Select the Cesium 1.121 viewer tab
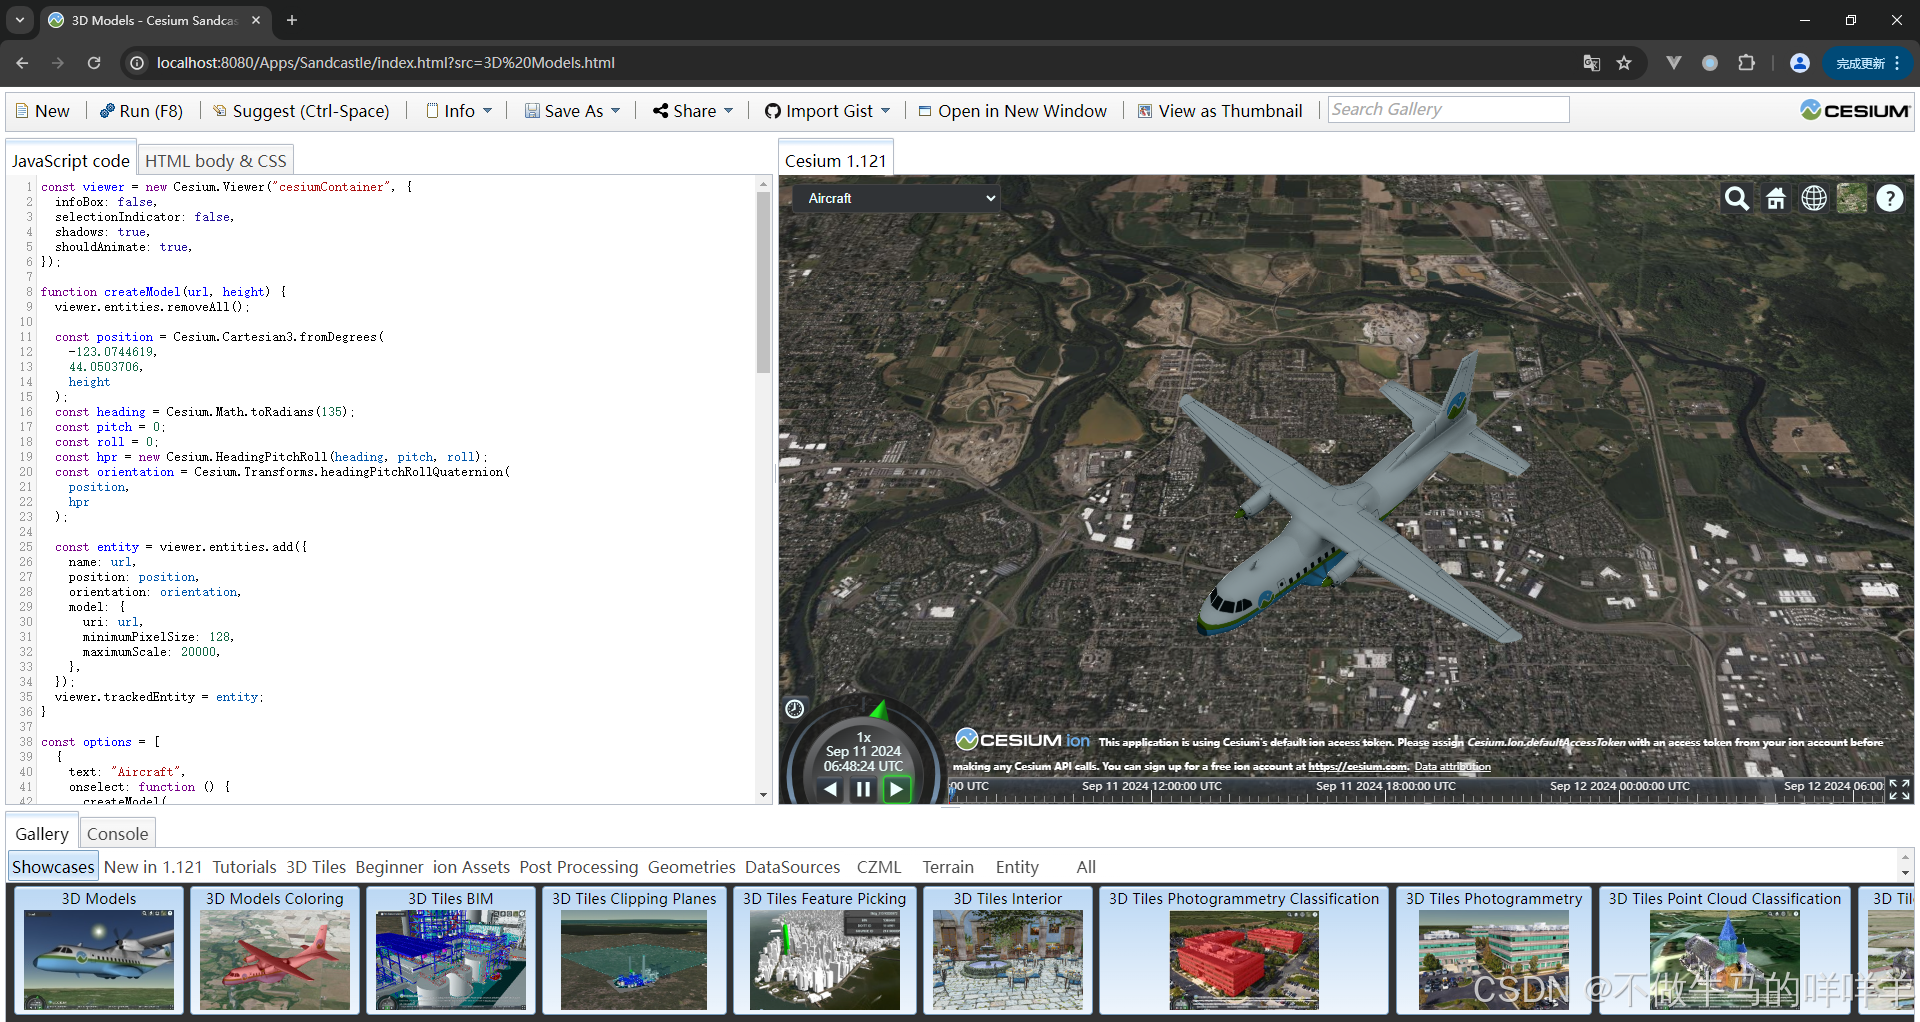The width and height of the screenshot is (1920, 1022). point(836,161)
